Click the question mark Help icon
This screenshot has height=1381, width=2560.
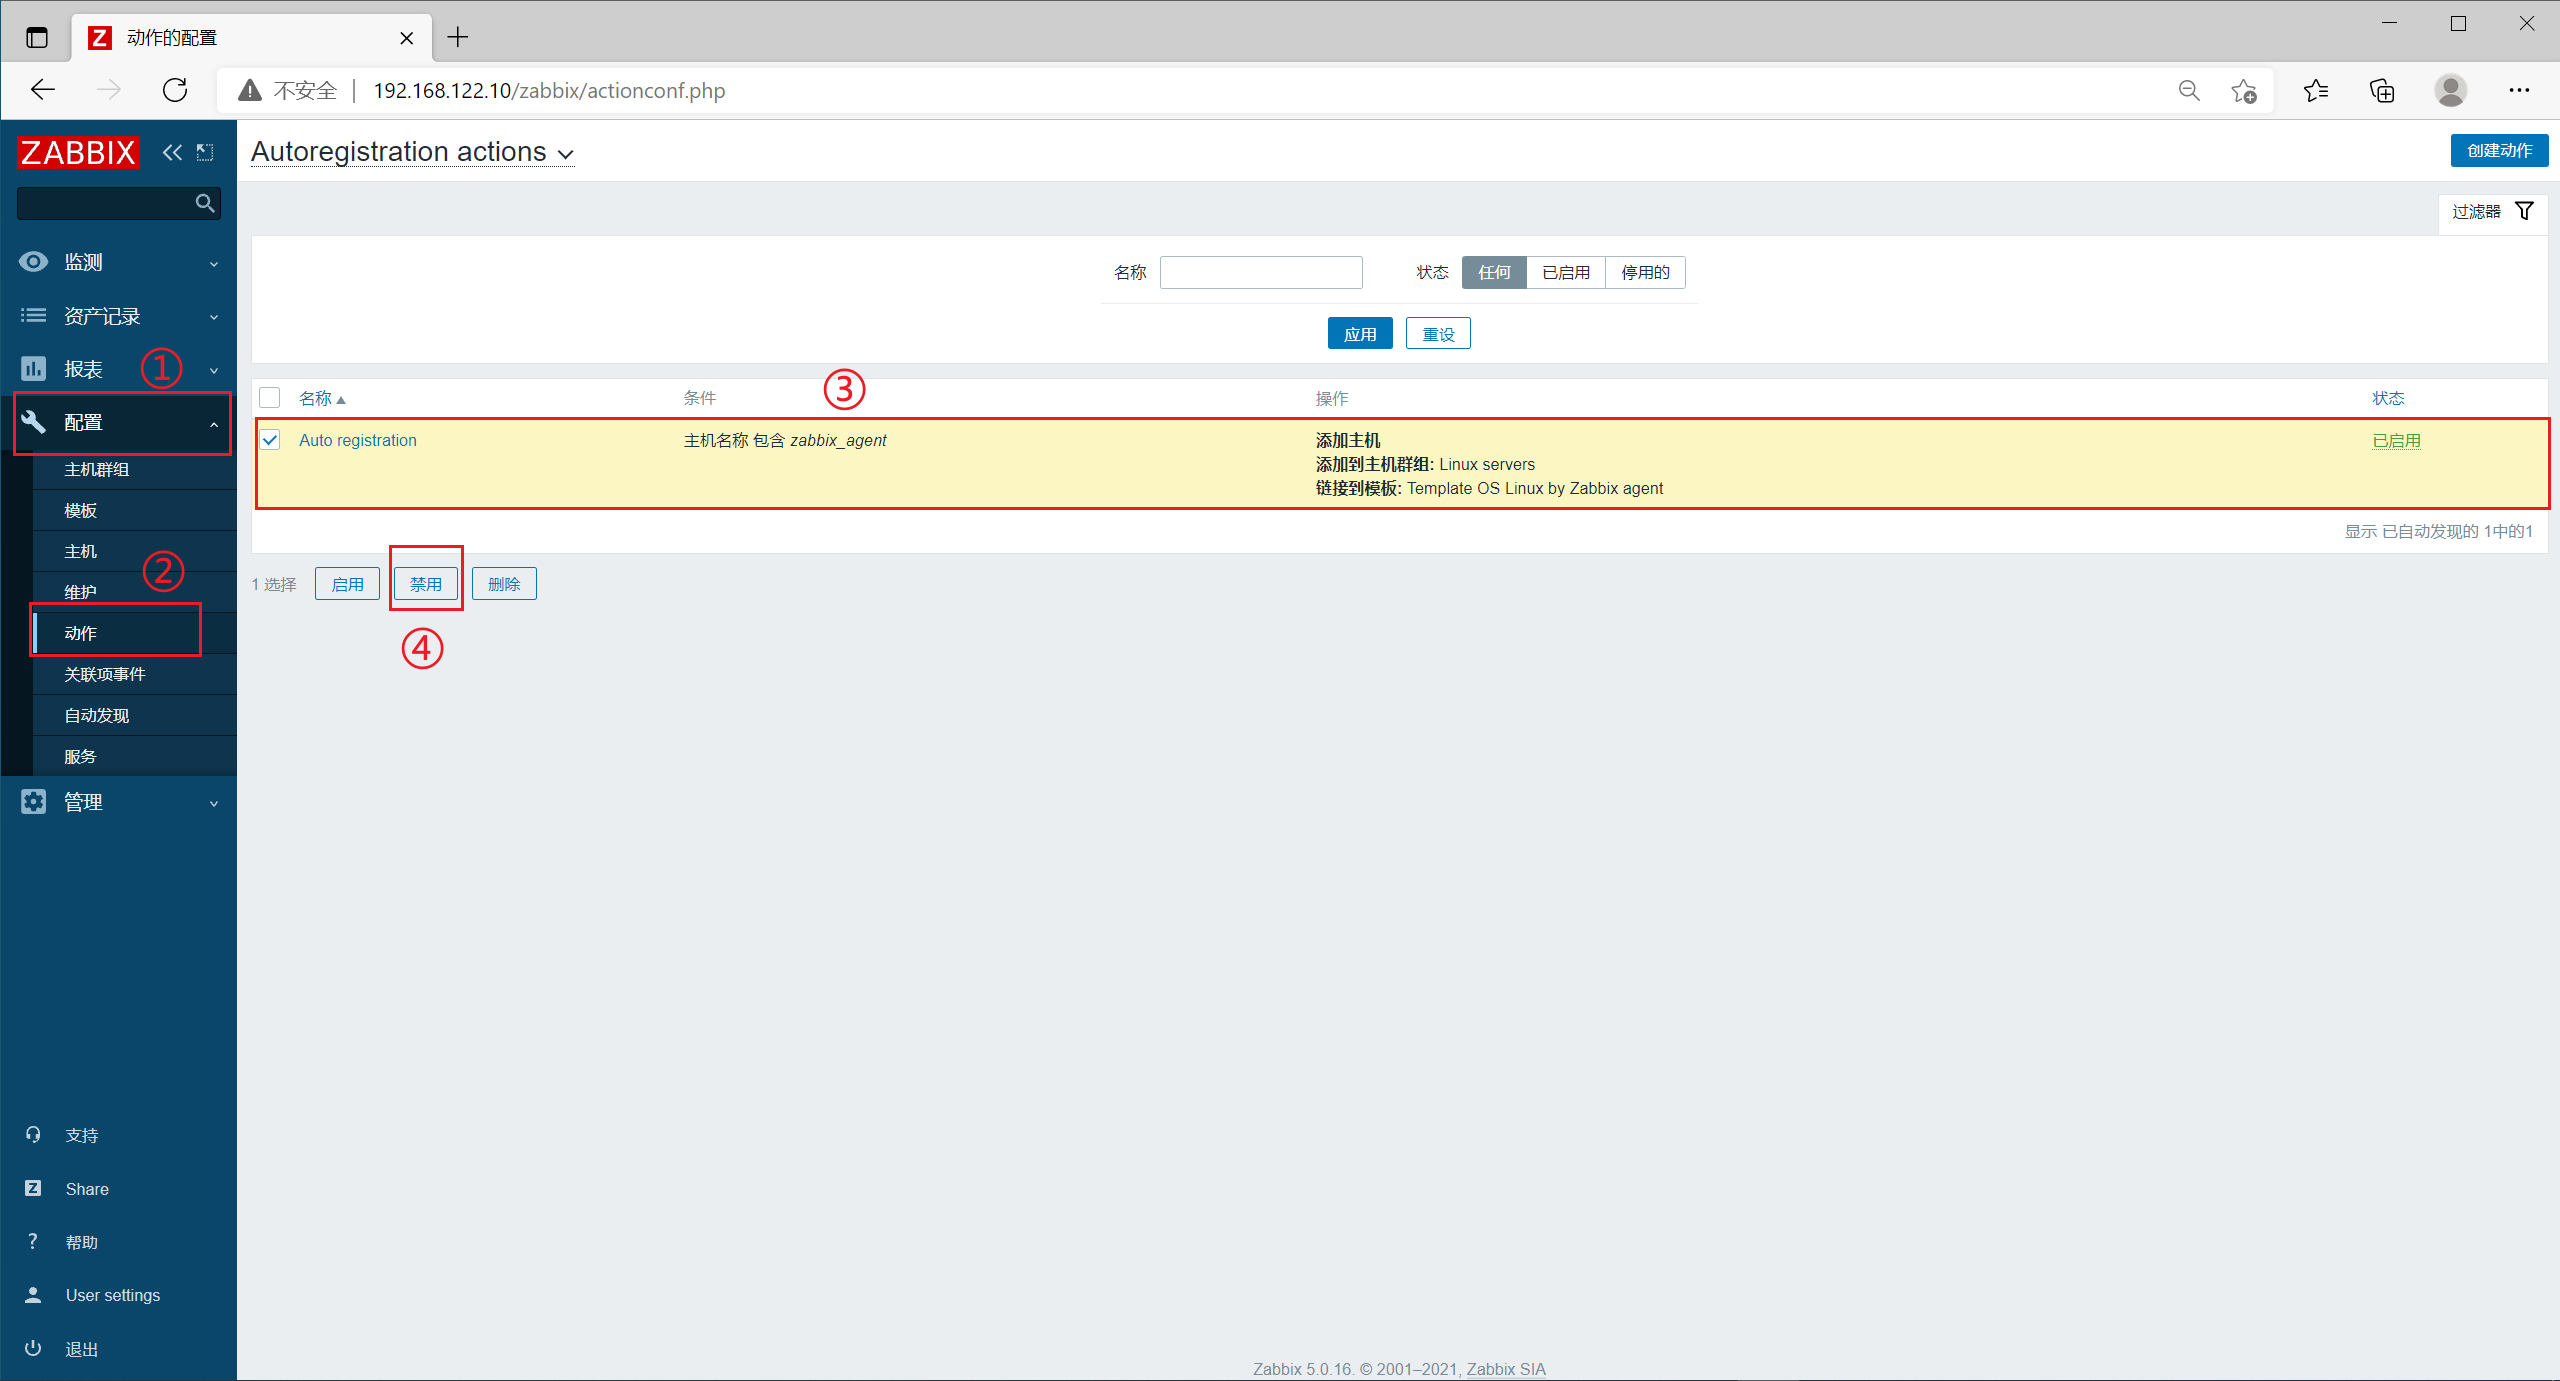(33, 1241)
